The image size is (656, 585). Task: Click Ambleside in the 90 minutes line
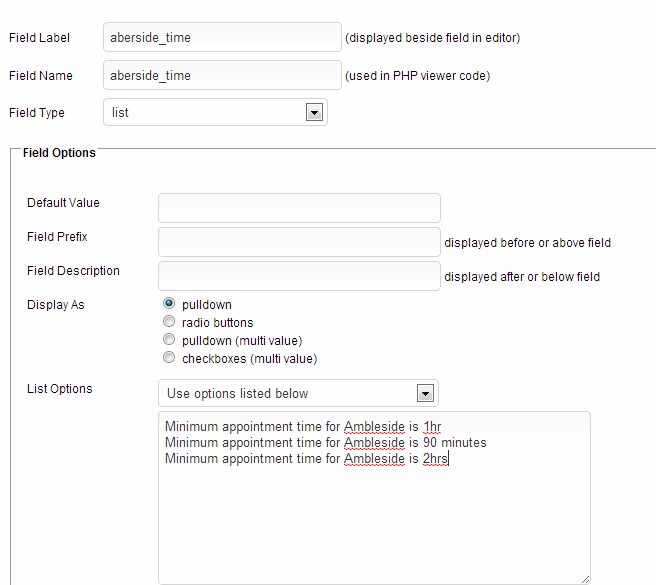(x=374, y=443)
